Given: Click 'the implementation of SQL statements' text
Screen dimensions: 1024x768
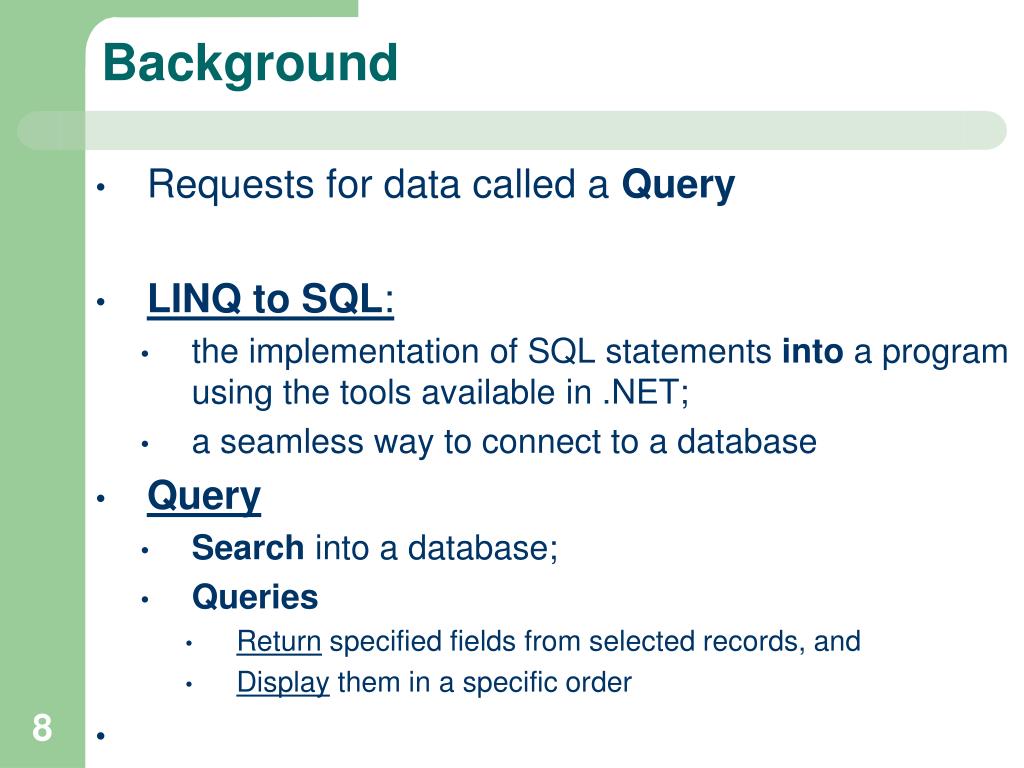Looking at the screenshot, I should (482, 352).
